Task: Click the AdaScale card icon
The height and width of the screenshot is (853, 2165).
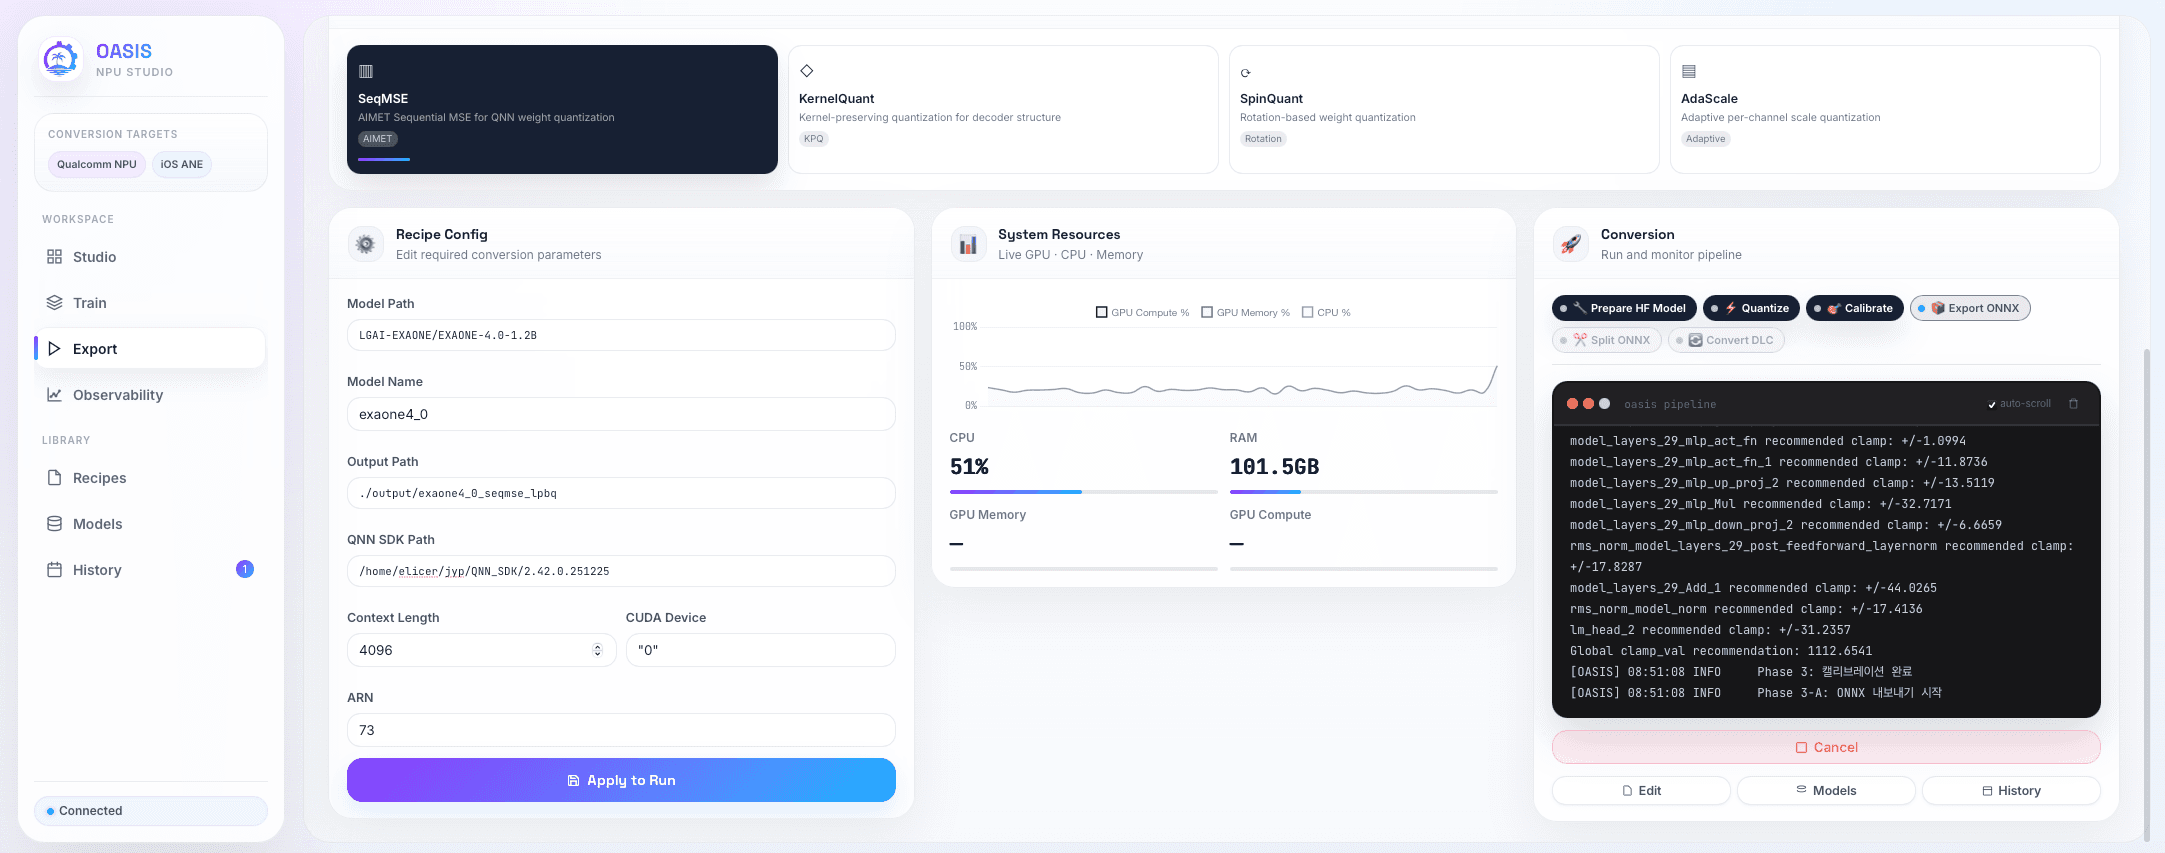Action: click(x=1689, y=71)
